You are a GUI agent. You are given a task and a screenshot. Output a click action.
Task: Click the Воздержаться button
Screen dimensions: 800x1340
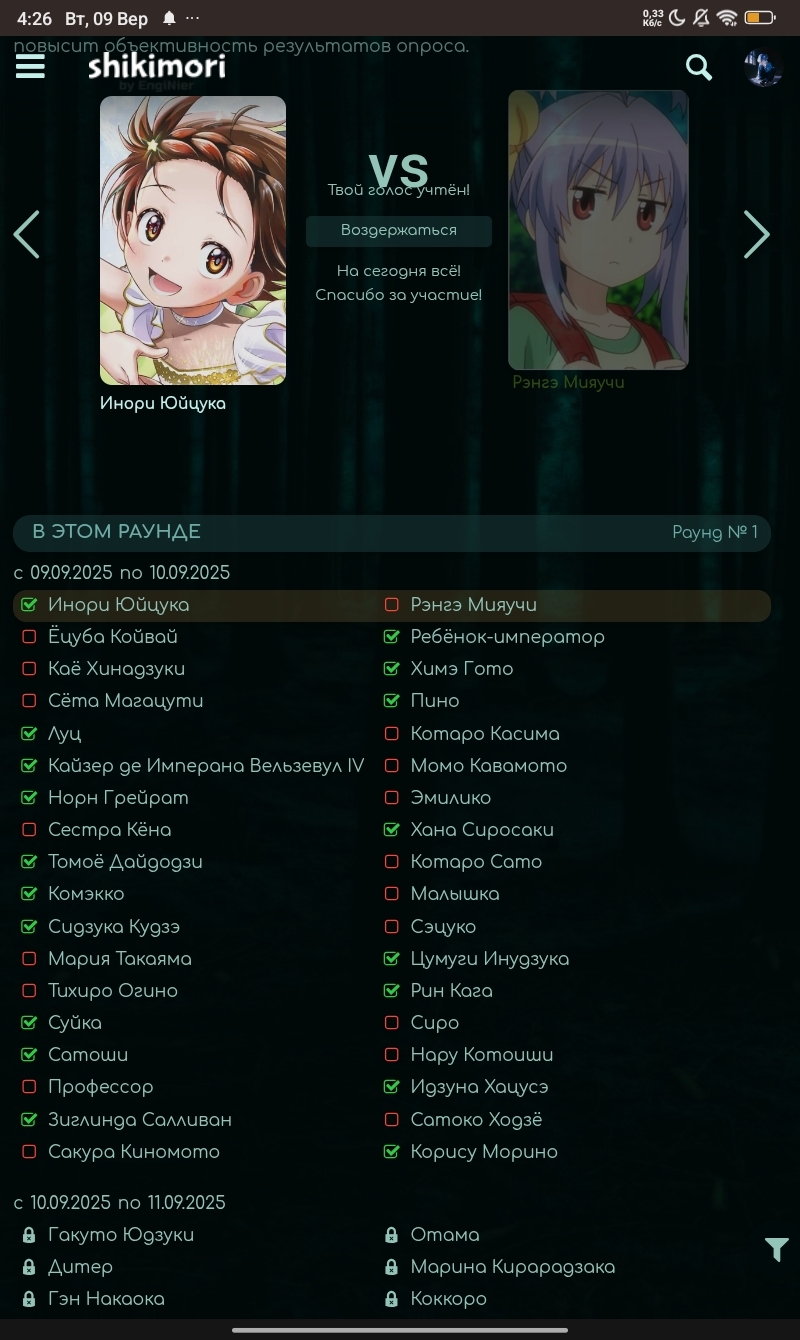click(x=399, y=230)
